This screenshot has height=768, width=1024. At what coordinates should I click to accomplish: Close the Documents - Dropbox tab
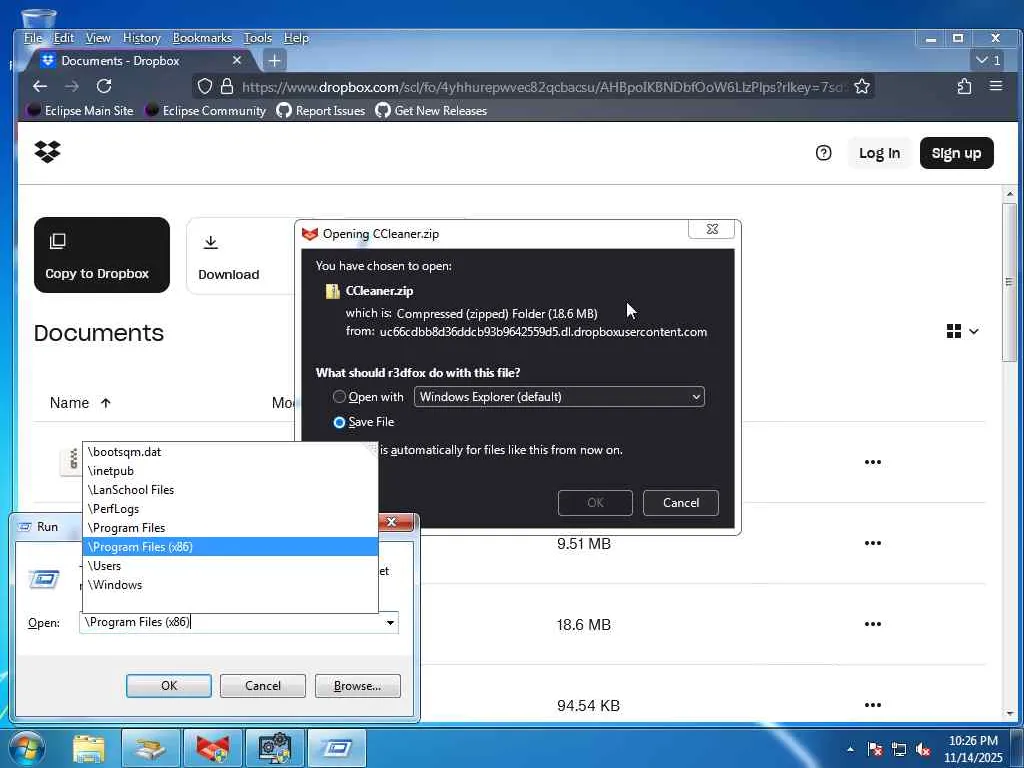click(x=237, y=60)
